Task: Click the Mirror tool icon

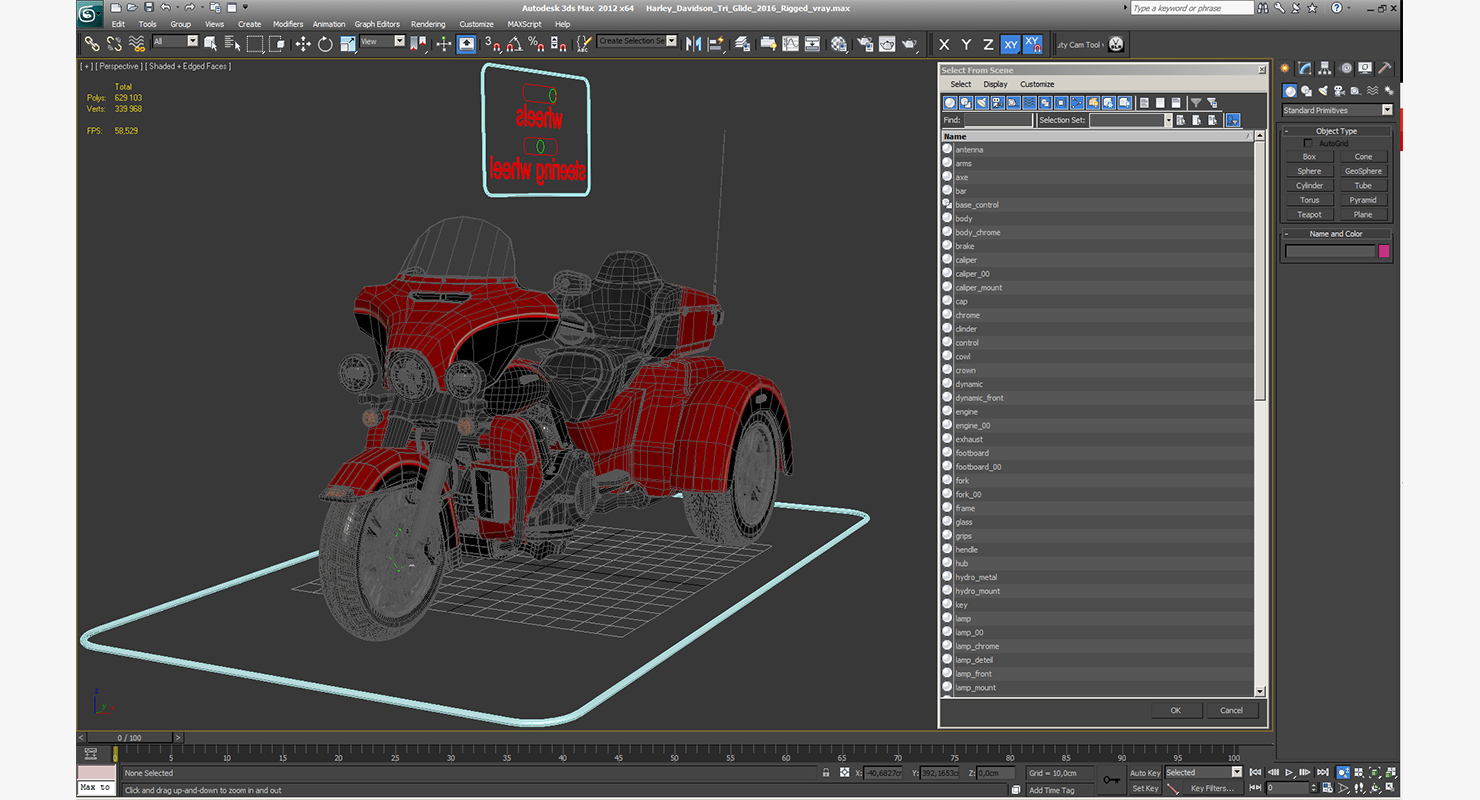Action: pos(693,44)
